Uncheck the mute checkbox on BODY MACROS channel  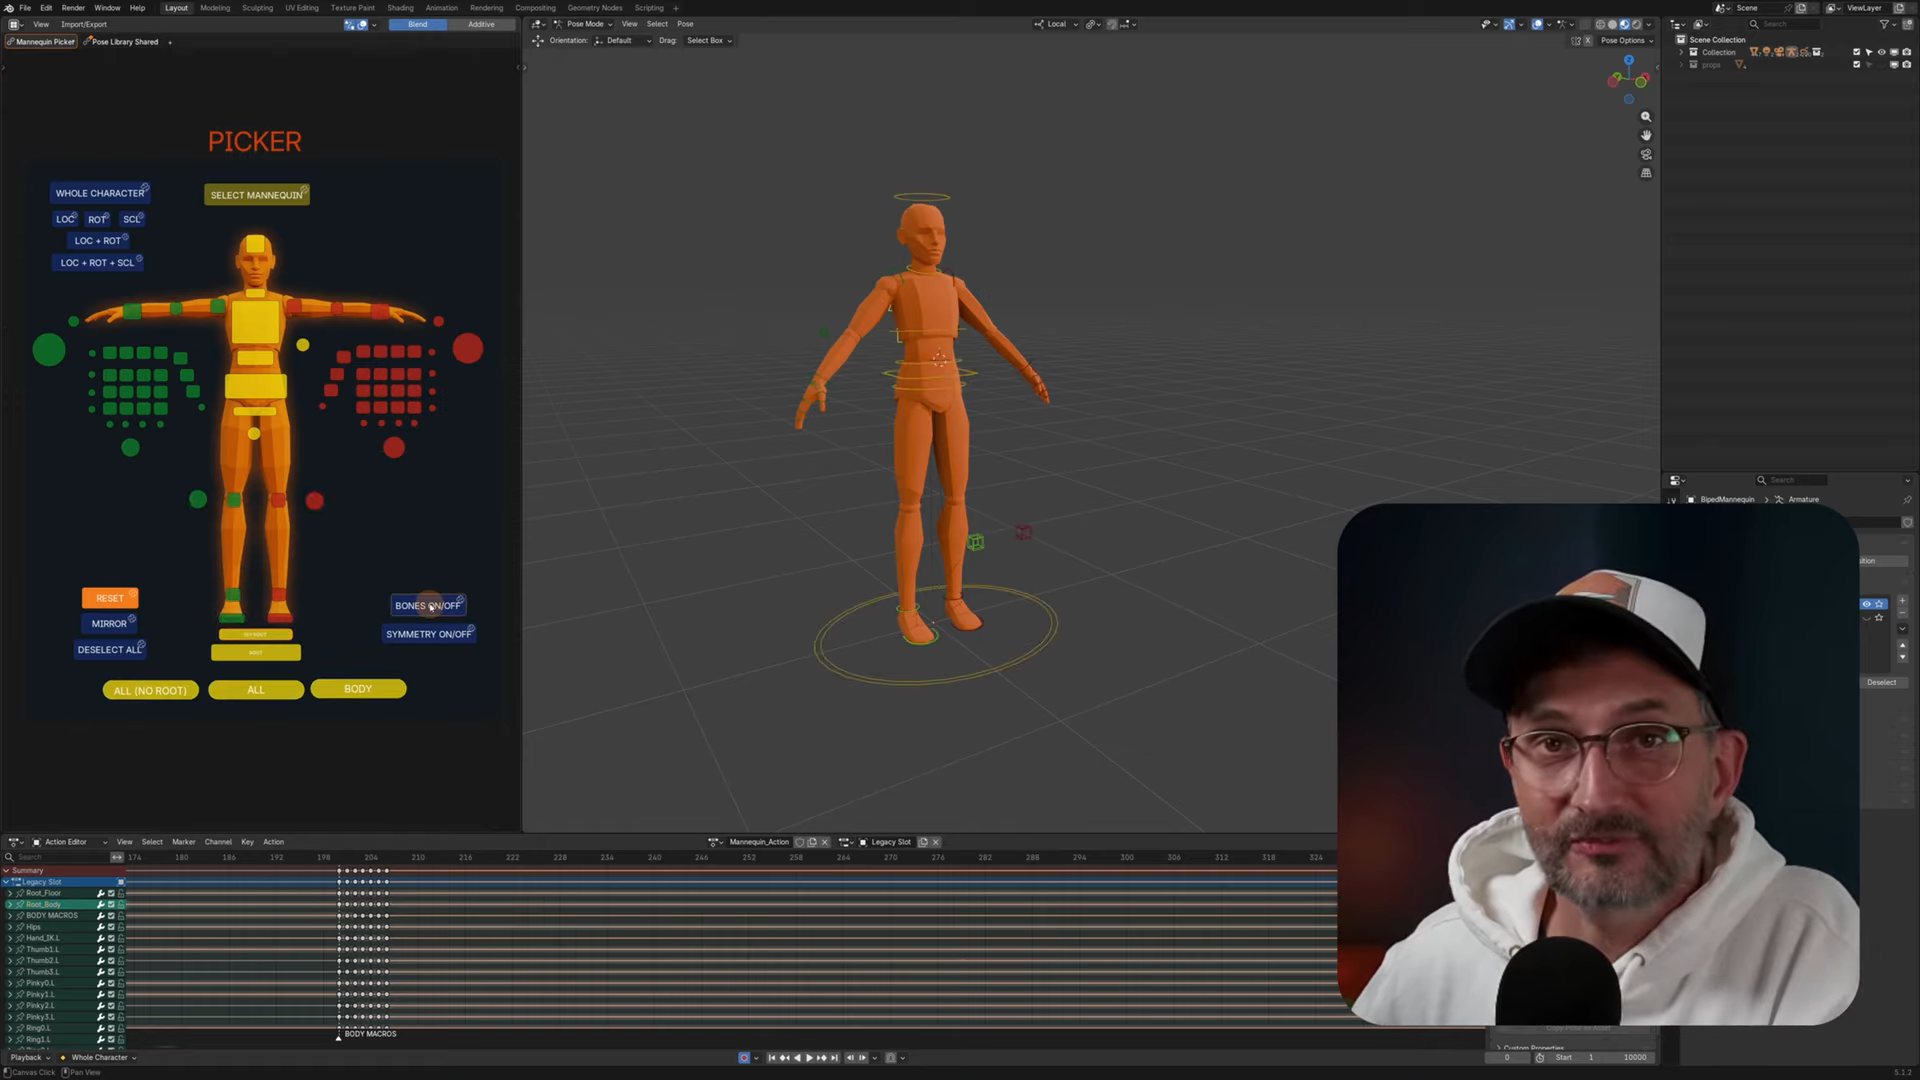(x=111, y=916)
